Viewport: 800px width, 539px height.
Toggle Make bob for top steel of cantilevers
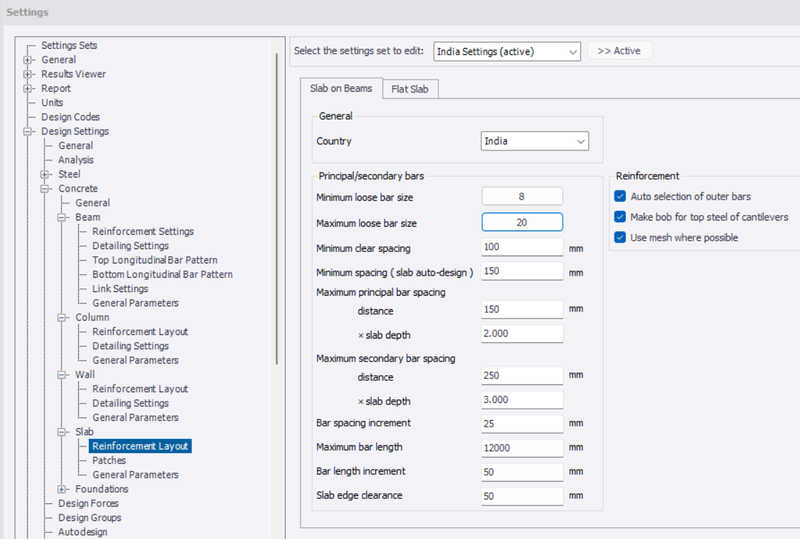click(x=620, y=217)
